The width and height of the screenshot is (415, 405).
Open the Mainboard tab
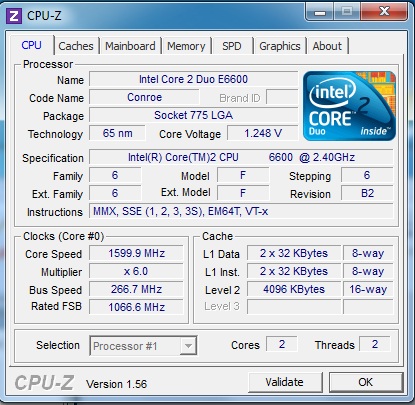pos(130,46)
